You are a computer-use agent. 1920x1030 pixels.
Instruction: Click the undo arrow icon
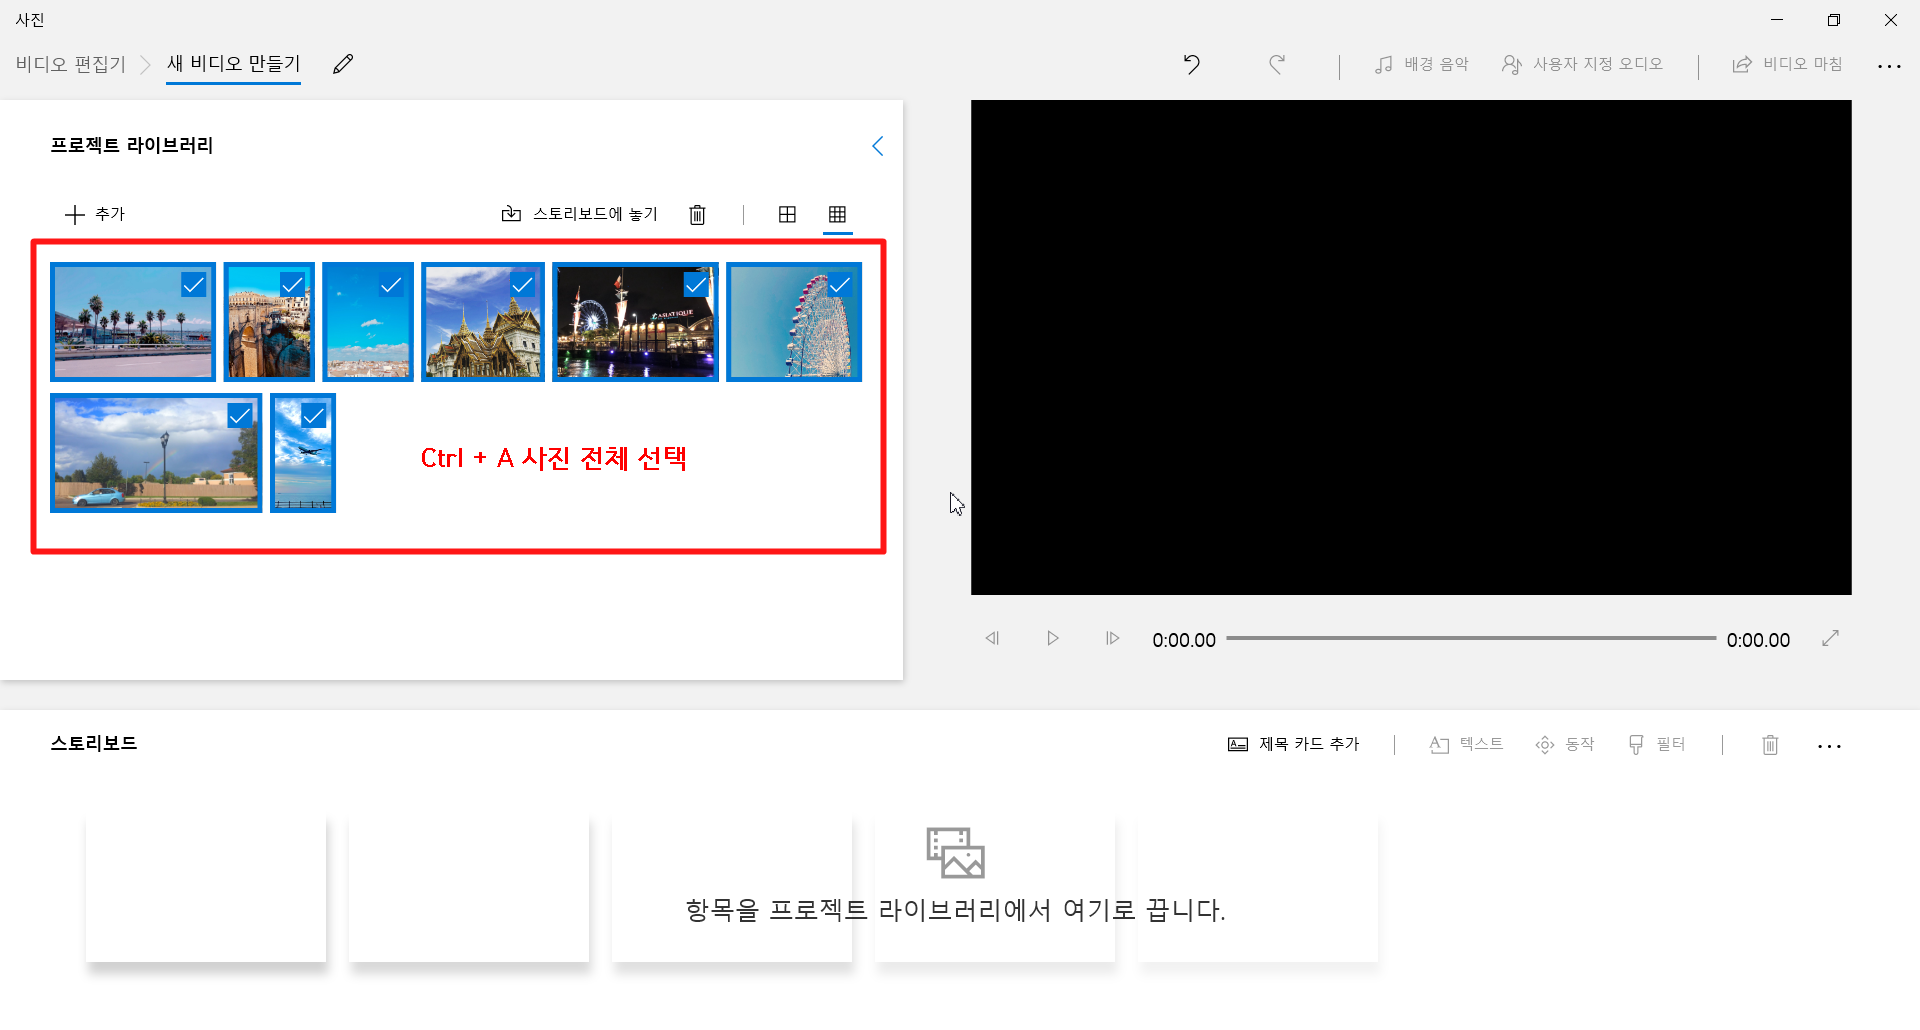1191,64
